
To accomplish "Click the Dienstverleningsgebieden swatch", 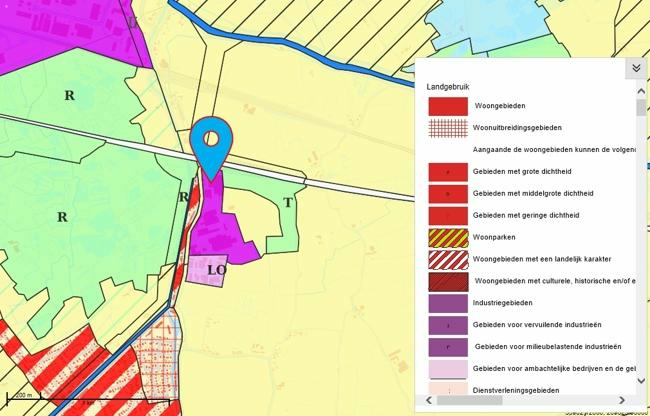I will click(x=448, y=388).
